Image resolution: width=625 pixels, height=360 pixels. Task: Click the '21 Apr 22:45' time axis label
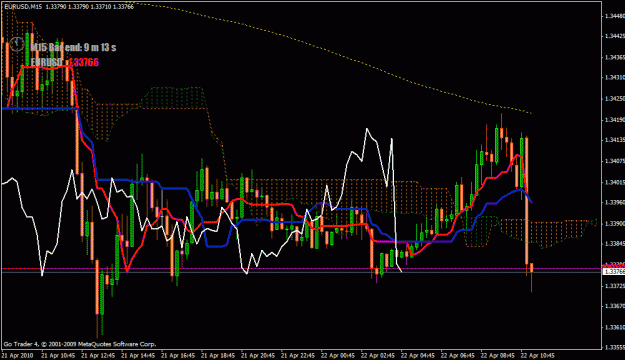(x=298, y=355)
